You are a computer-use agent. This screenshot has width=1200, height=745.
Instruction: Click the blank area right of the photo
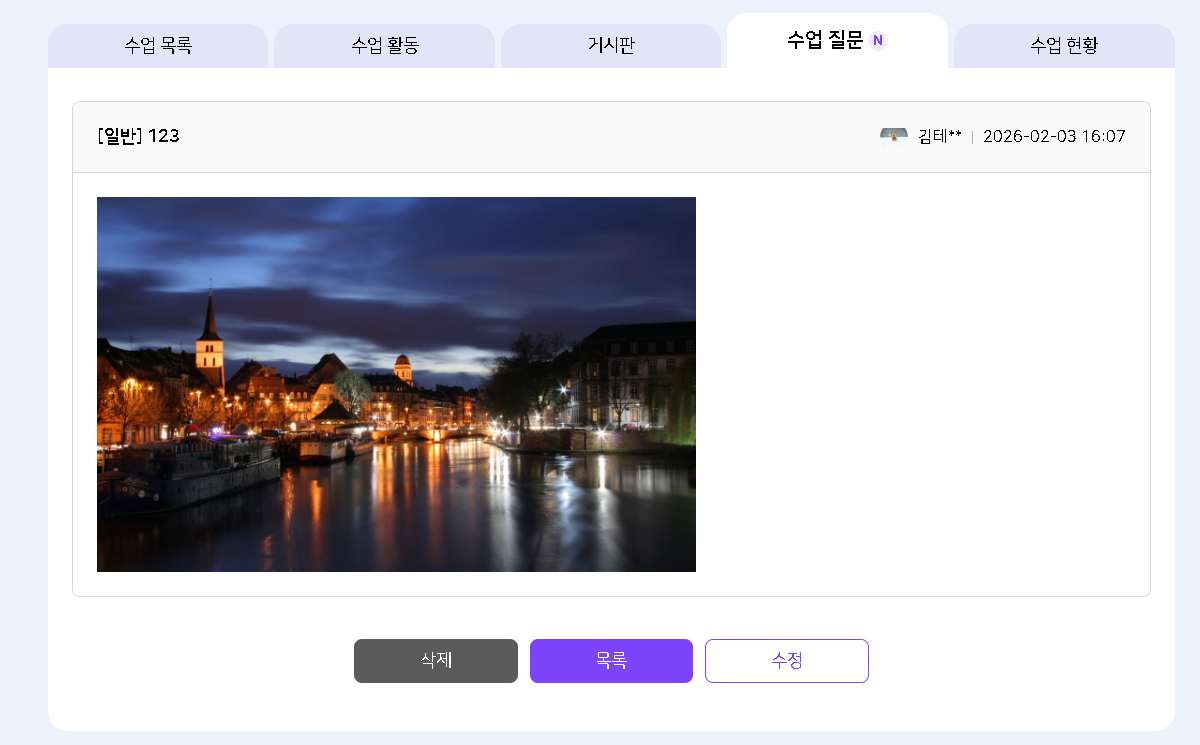click(920, 384)
